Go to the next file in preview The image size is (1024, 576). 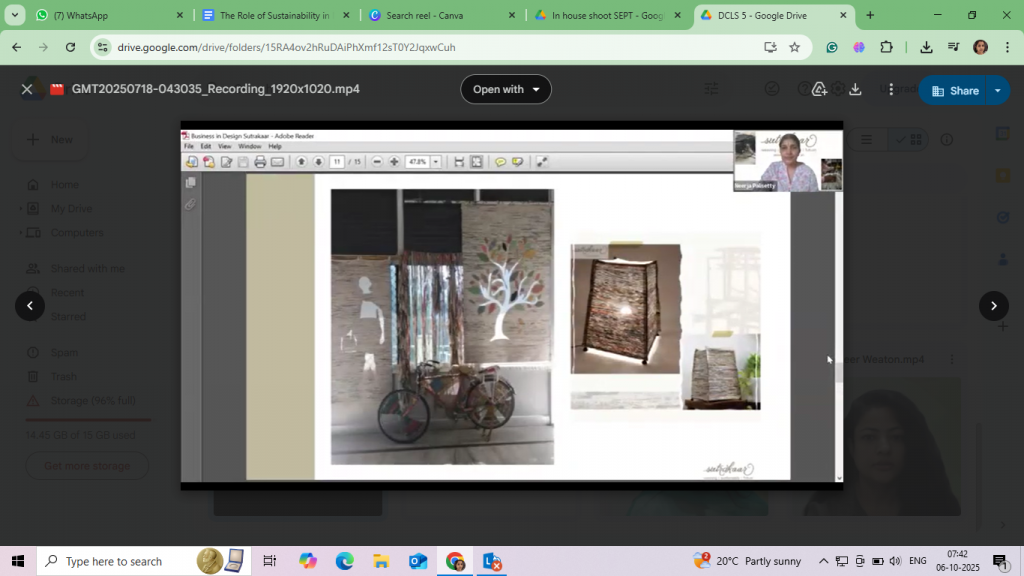tap(993, 306)
